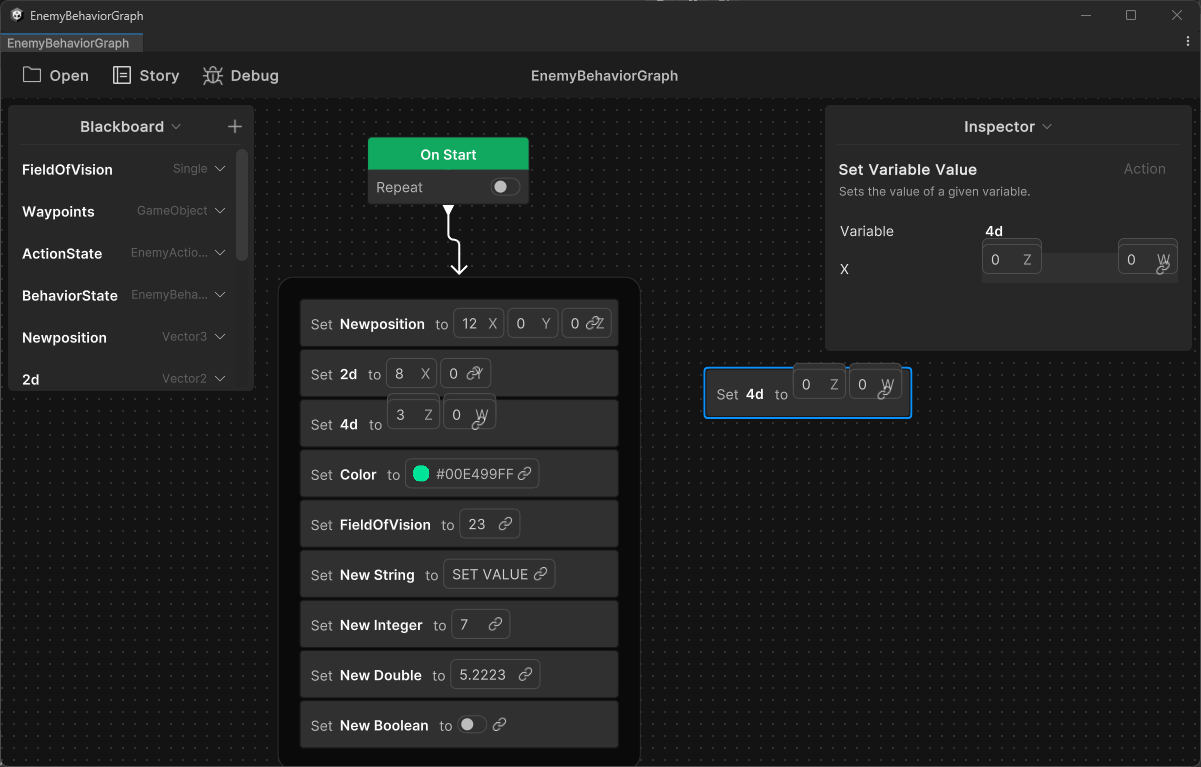Click the link icon next to FieldOfVision value
Screen dimensions: 1201x767
(x=506, y=524)
